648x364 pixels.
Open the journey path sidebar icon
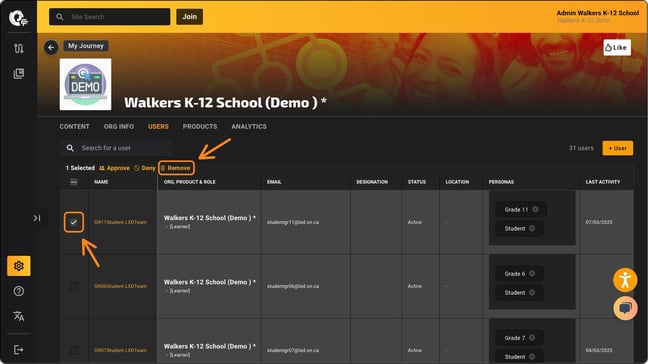click(19, 48)
